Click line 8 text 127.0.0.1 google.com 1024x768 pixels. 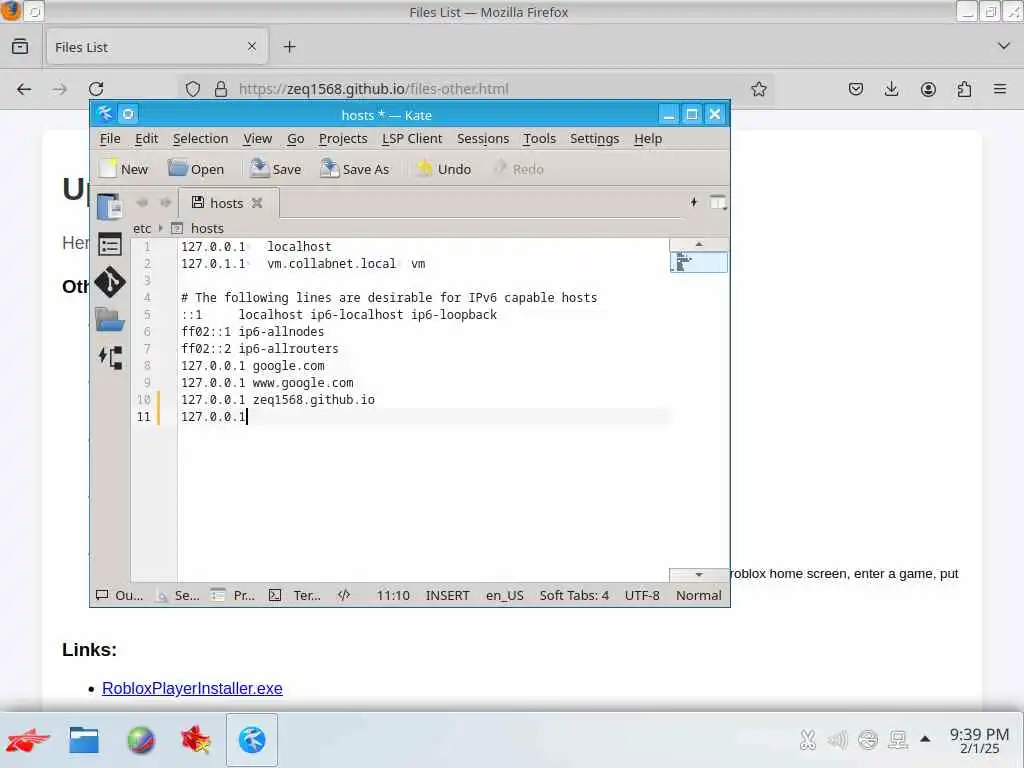click(253, 366)
